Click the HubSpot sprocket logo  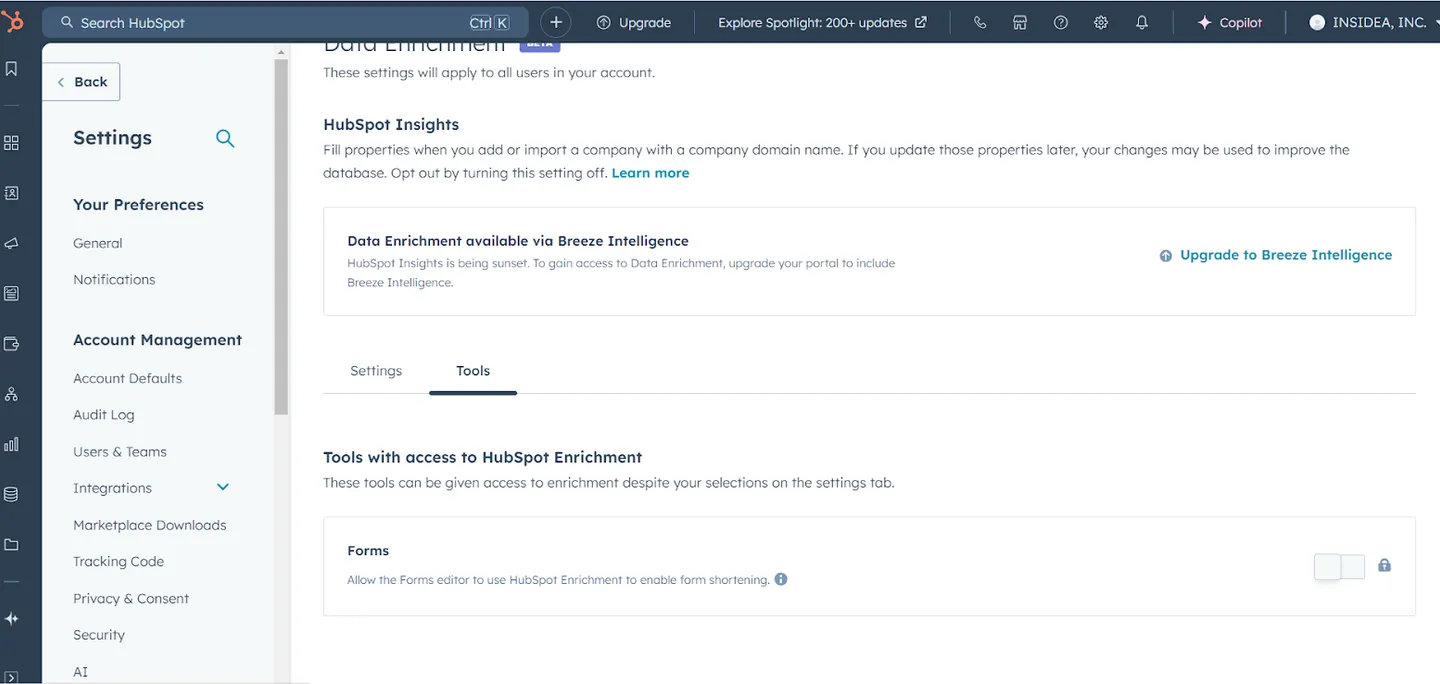[13, 21]
